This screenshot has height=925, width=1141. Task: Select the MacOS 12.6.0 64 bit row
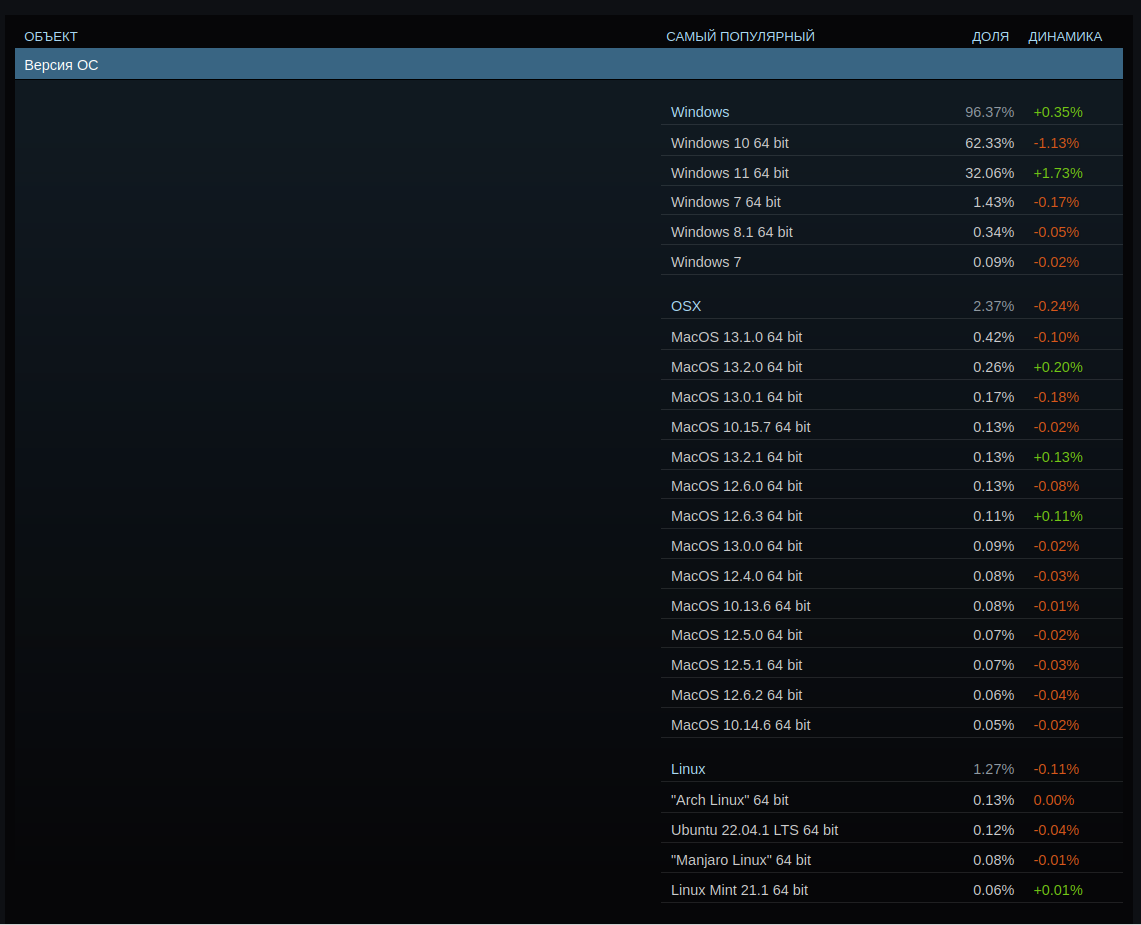[x=891, y=485]
